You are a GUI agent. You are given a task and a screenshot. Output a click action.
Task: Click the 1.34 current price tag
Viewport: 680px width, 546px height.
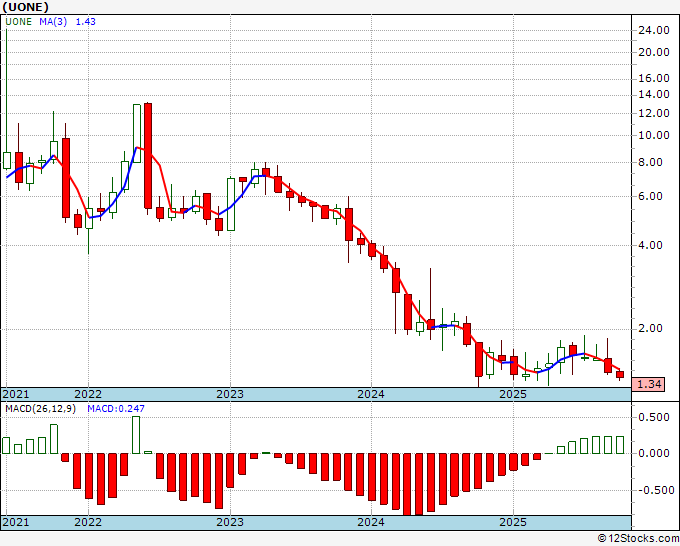[x=650, y=385]
